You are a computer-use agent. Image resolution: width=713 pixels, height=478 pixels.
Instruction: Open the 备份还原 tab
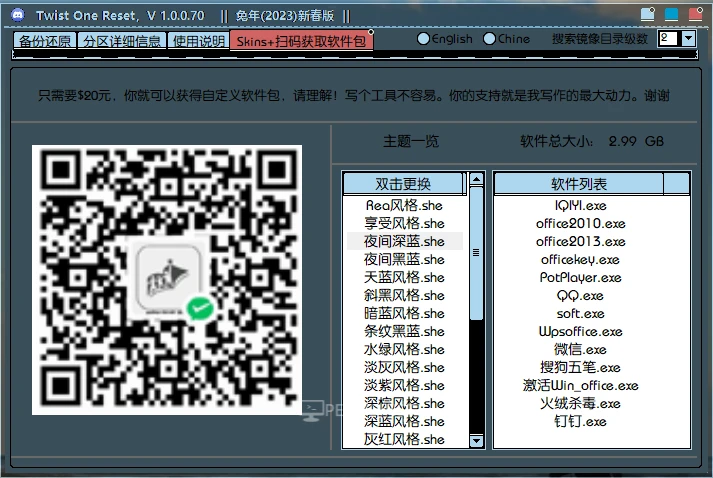click(x=45, y=41)
